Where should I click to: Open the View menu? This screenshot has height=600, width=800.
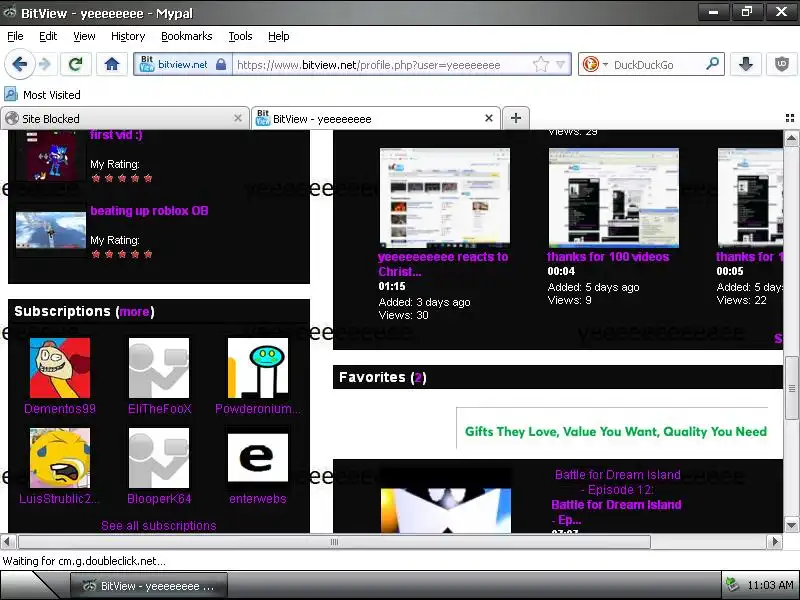84,36
